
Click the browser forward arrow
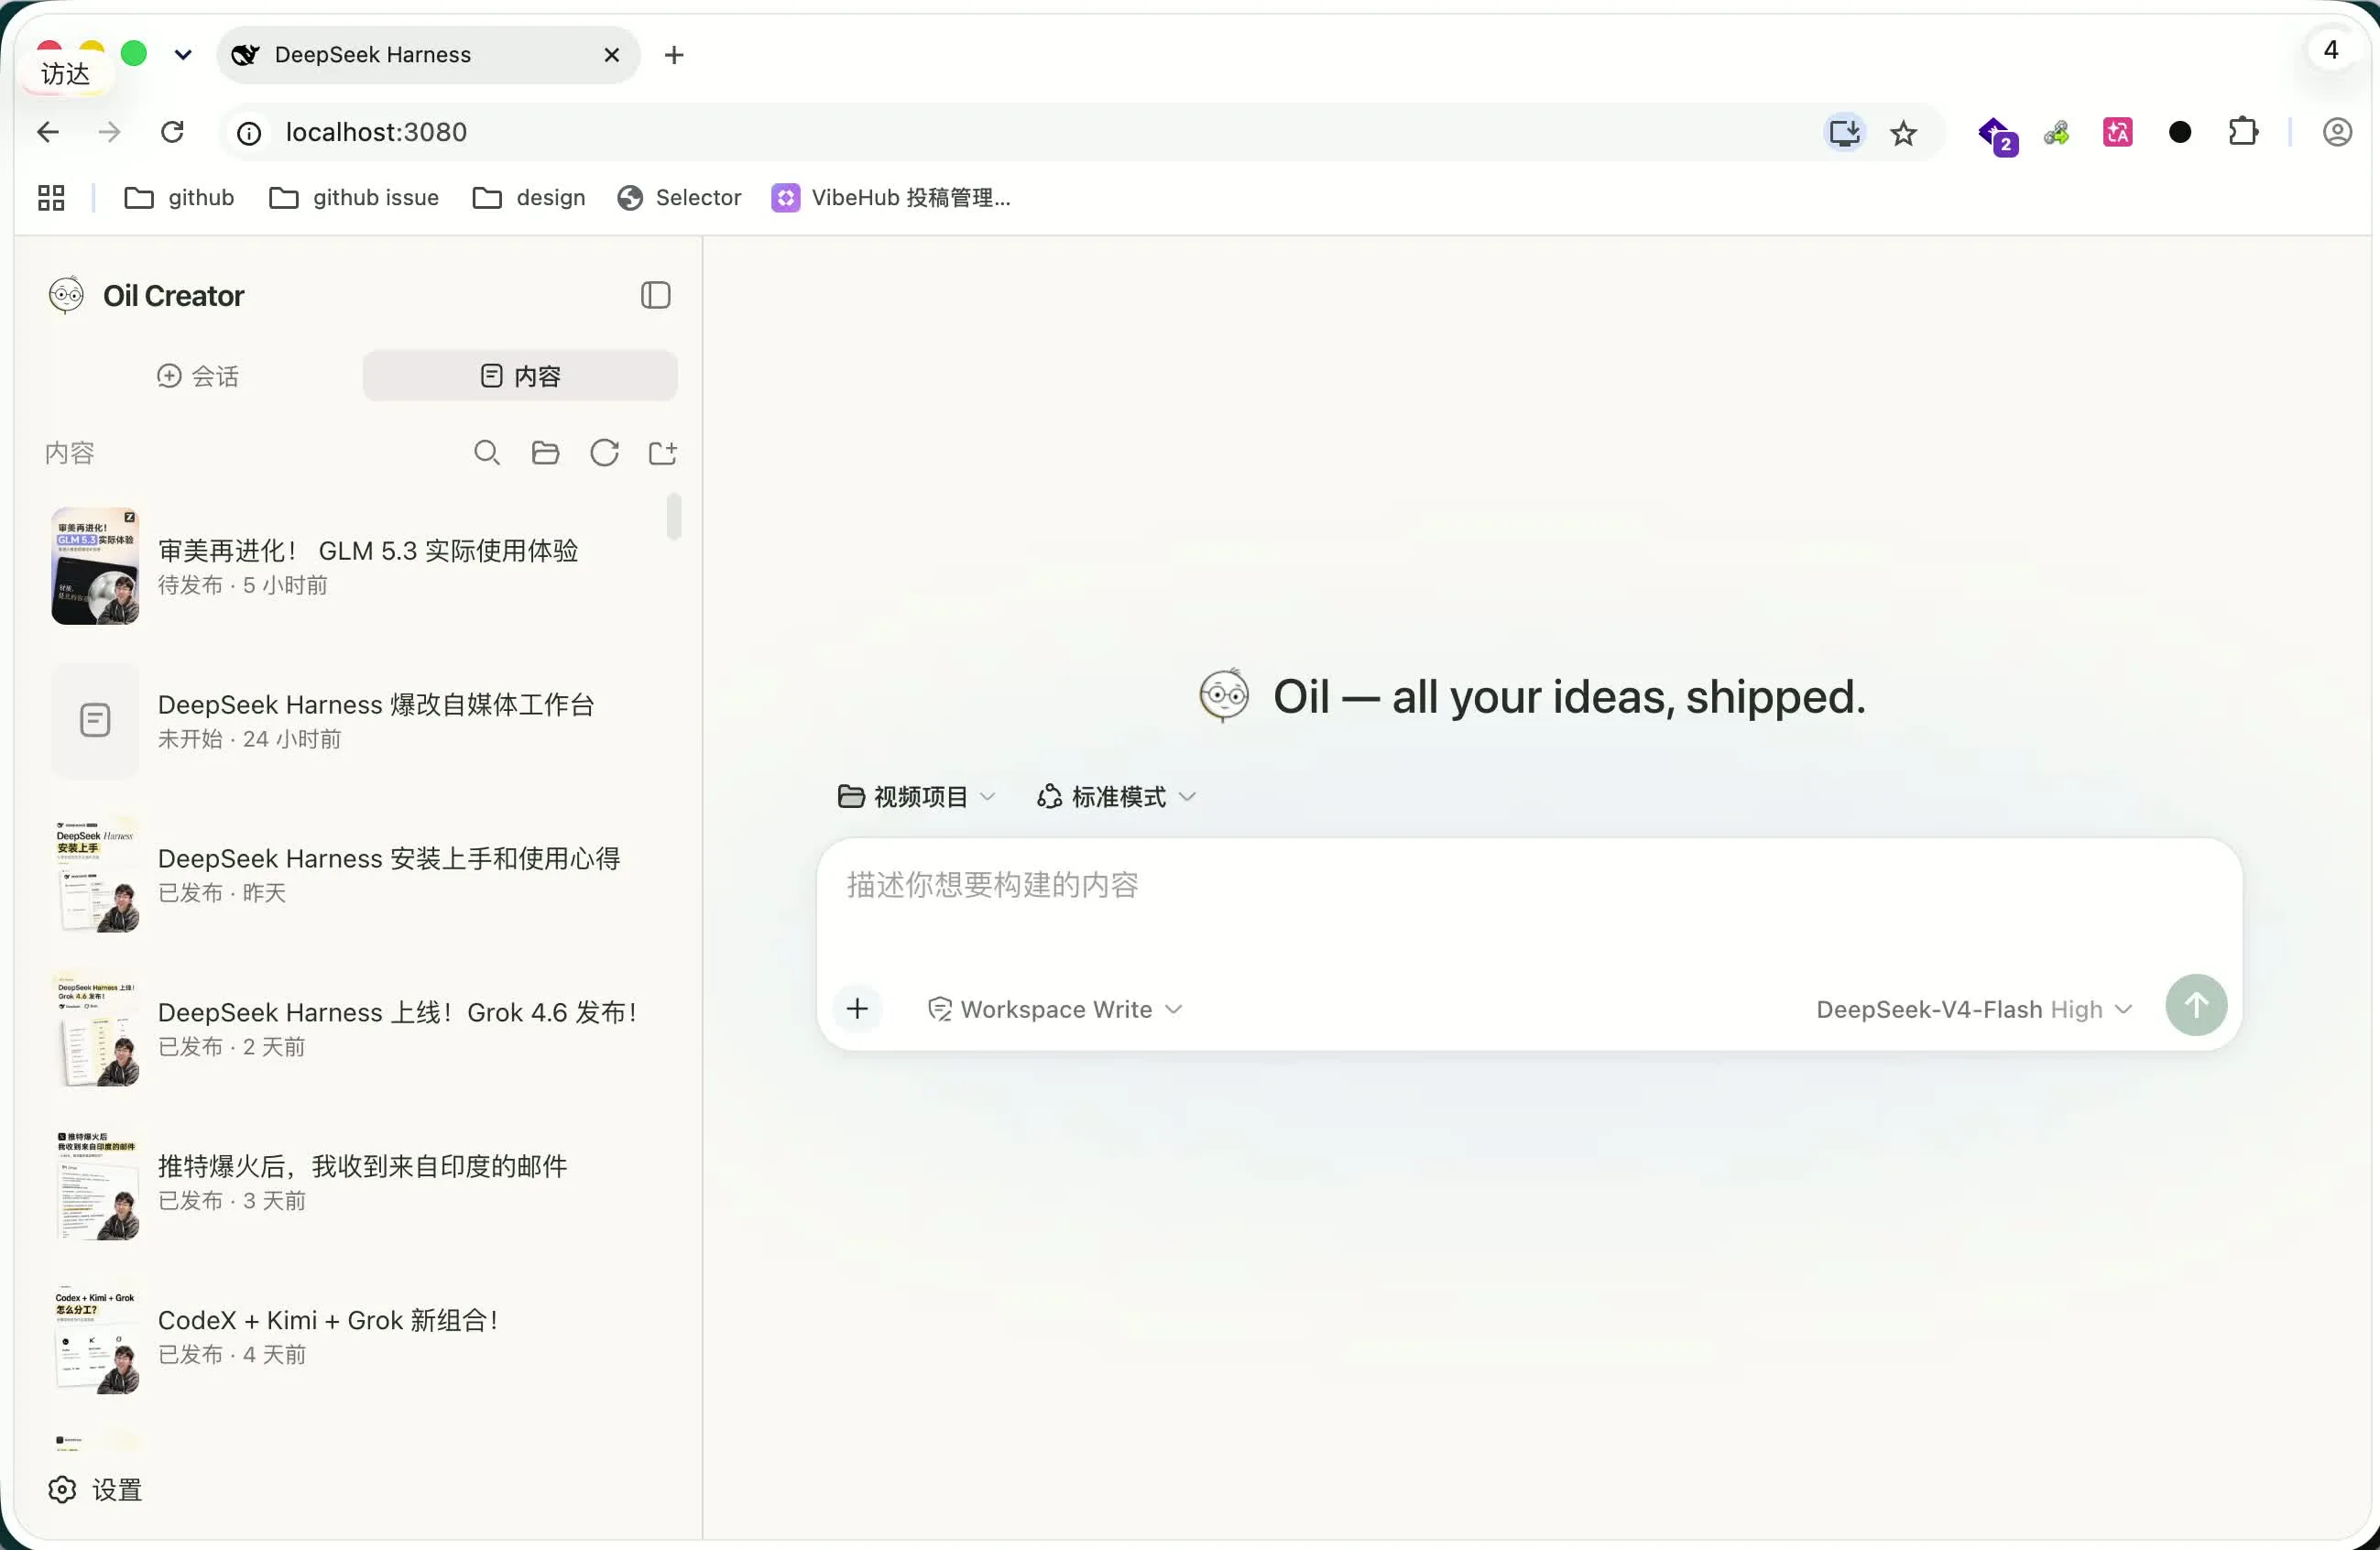click(110, 132)
